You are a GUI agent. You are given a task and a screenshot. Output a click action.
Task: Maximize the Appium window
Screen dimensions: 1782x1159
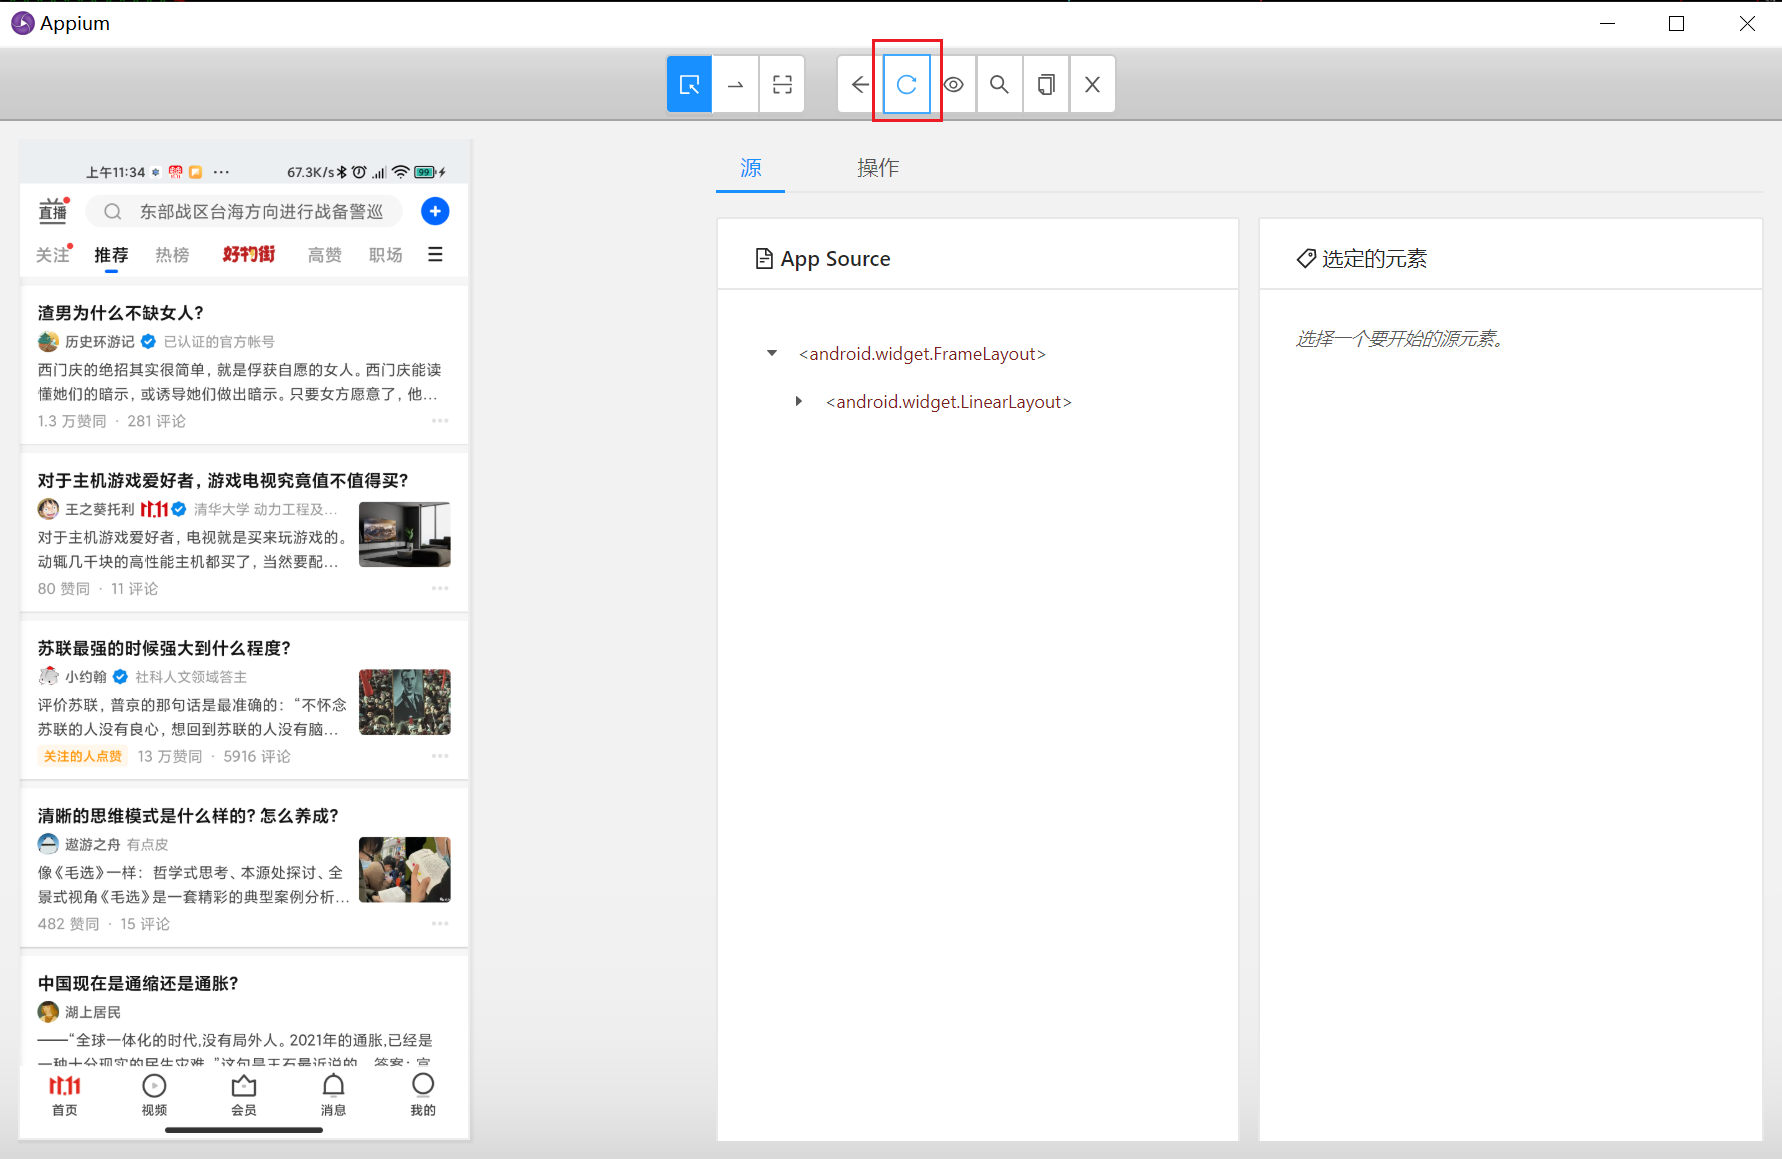tap(1677, 23)
